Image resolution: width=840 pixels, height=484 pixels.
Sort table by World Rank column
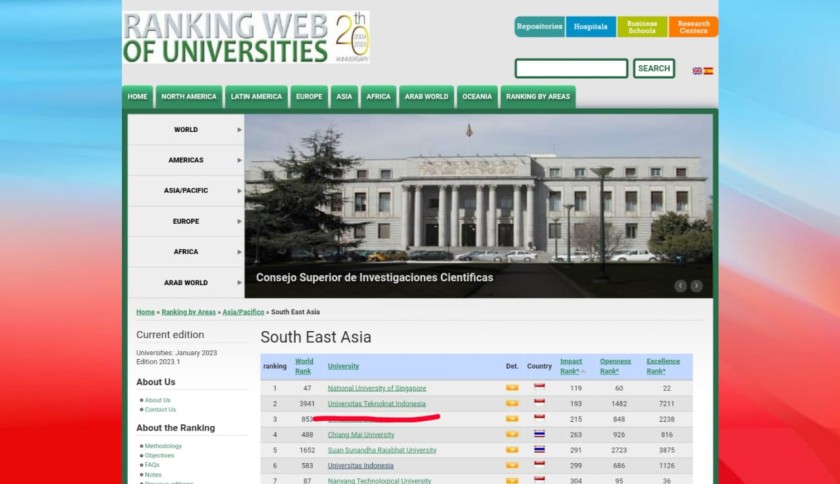(x=304, y=366)
